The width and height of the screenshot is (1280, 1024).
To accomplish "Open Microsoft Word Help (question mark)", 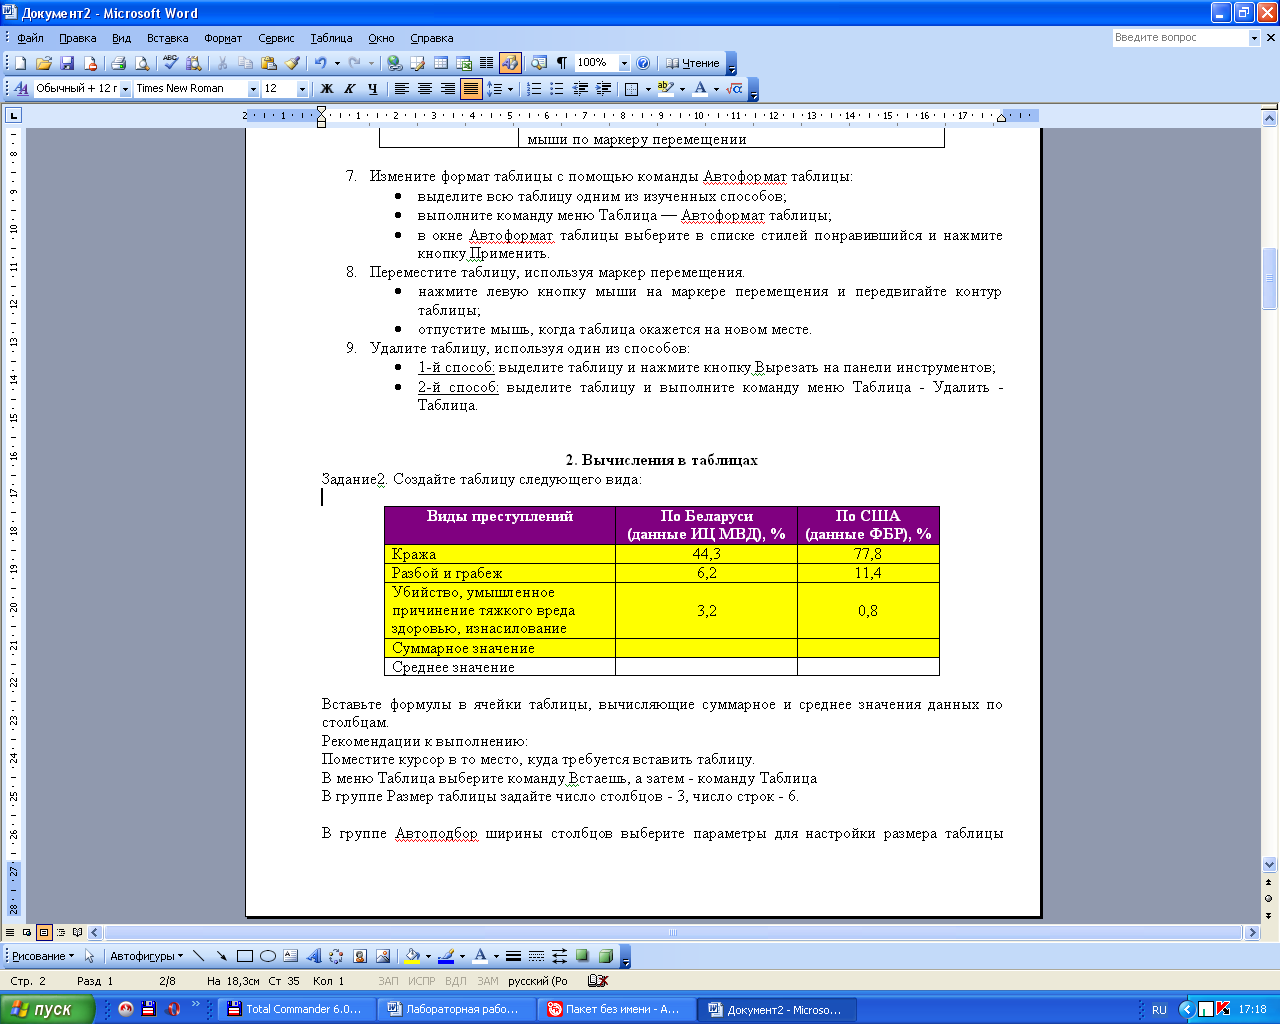I will (x=643, y=63).
